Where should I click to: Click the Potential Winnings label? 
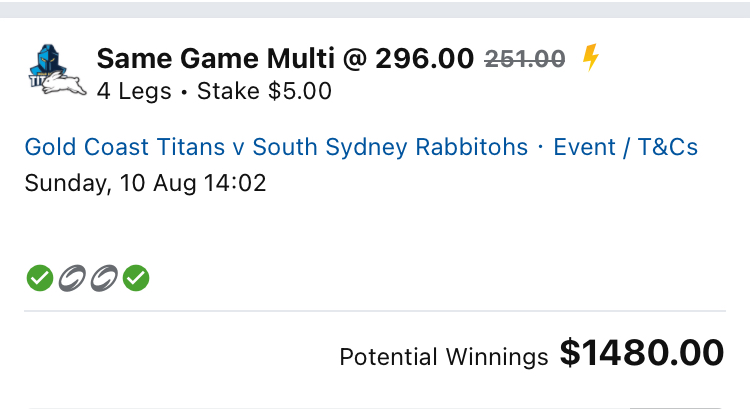[444, 357]
